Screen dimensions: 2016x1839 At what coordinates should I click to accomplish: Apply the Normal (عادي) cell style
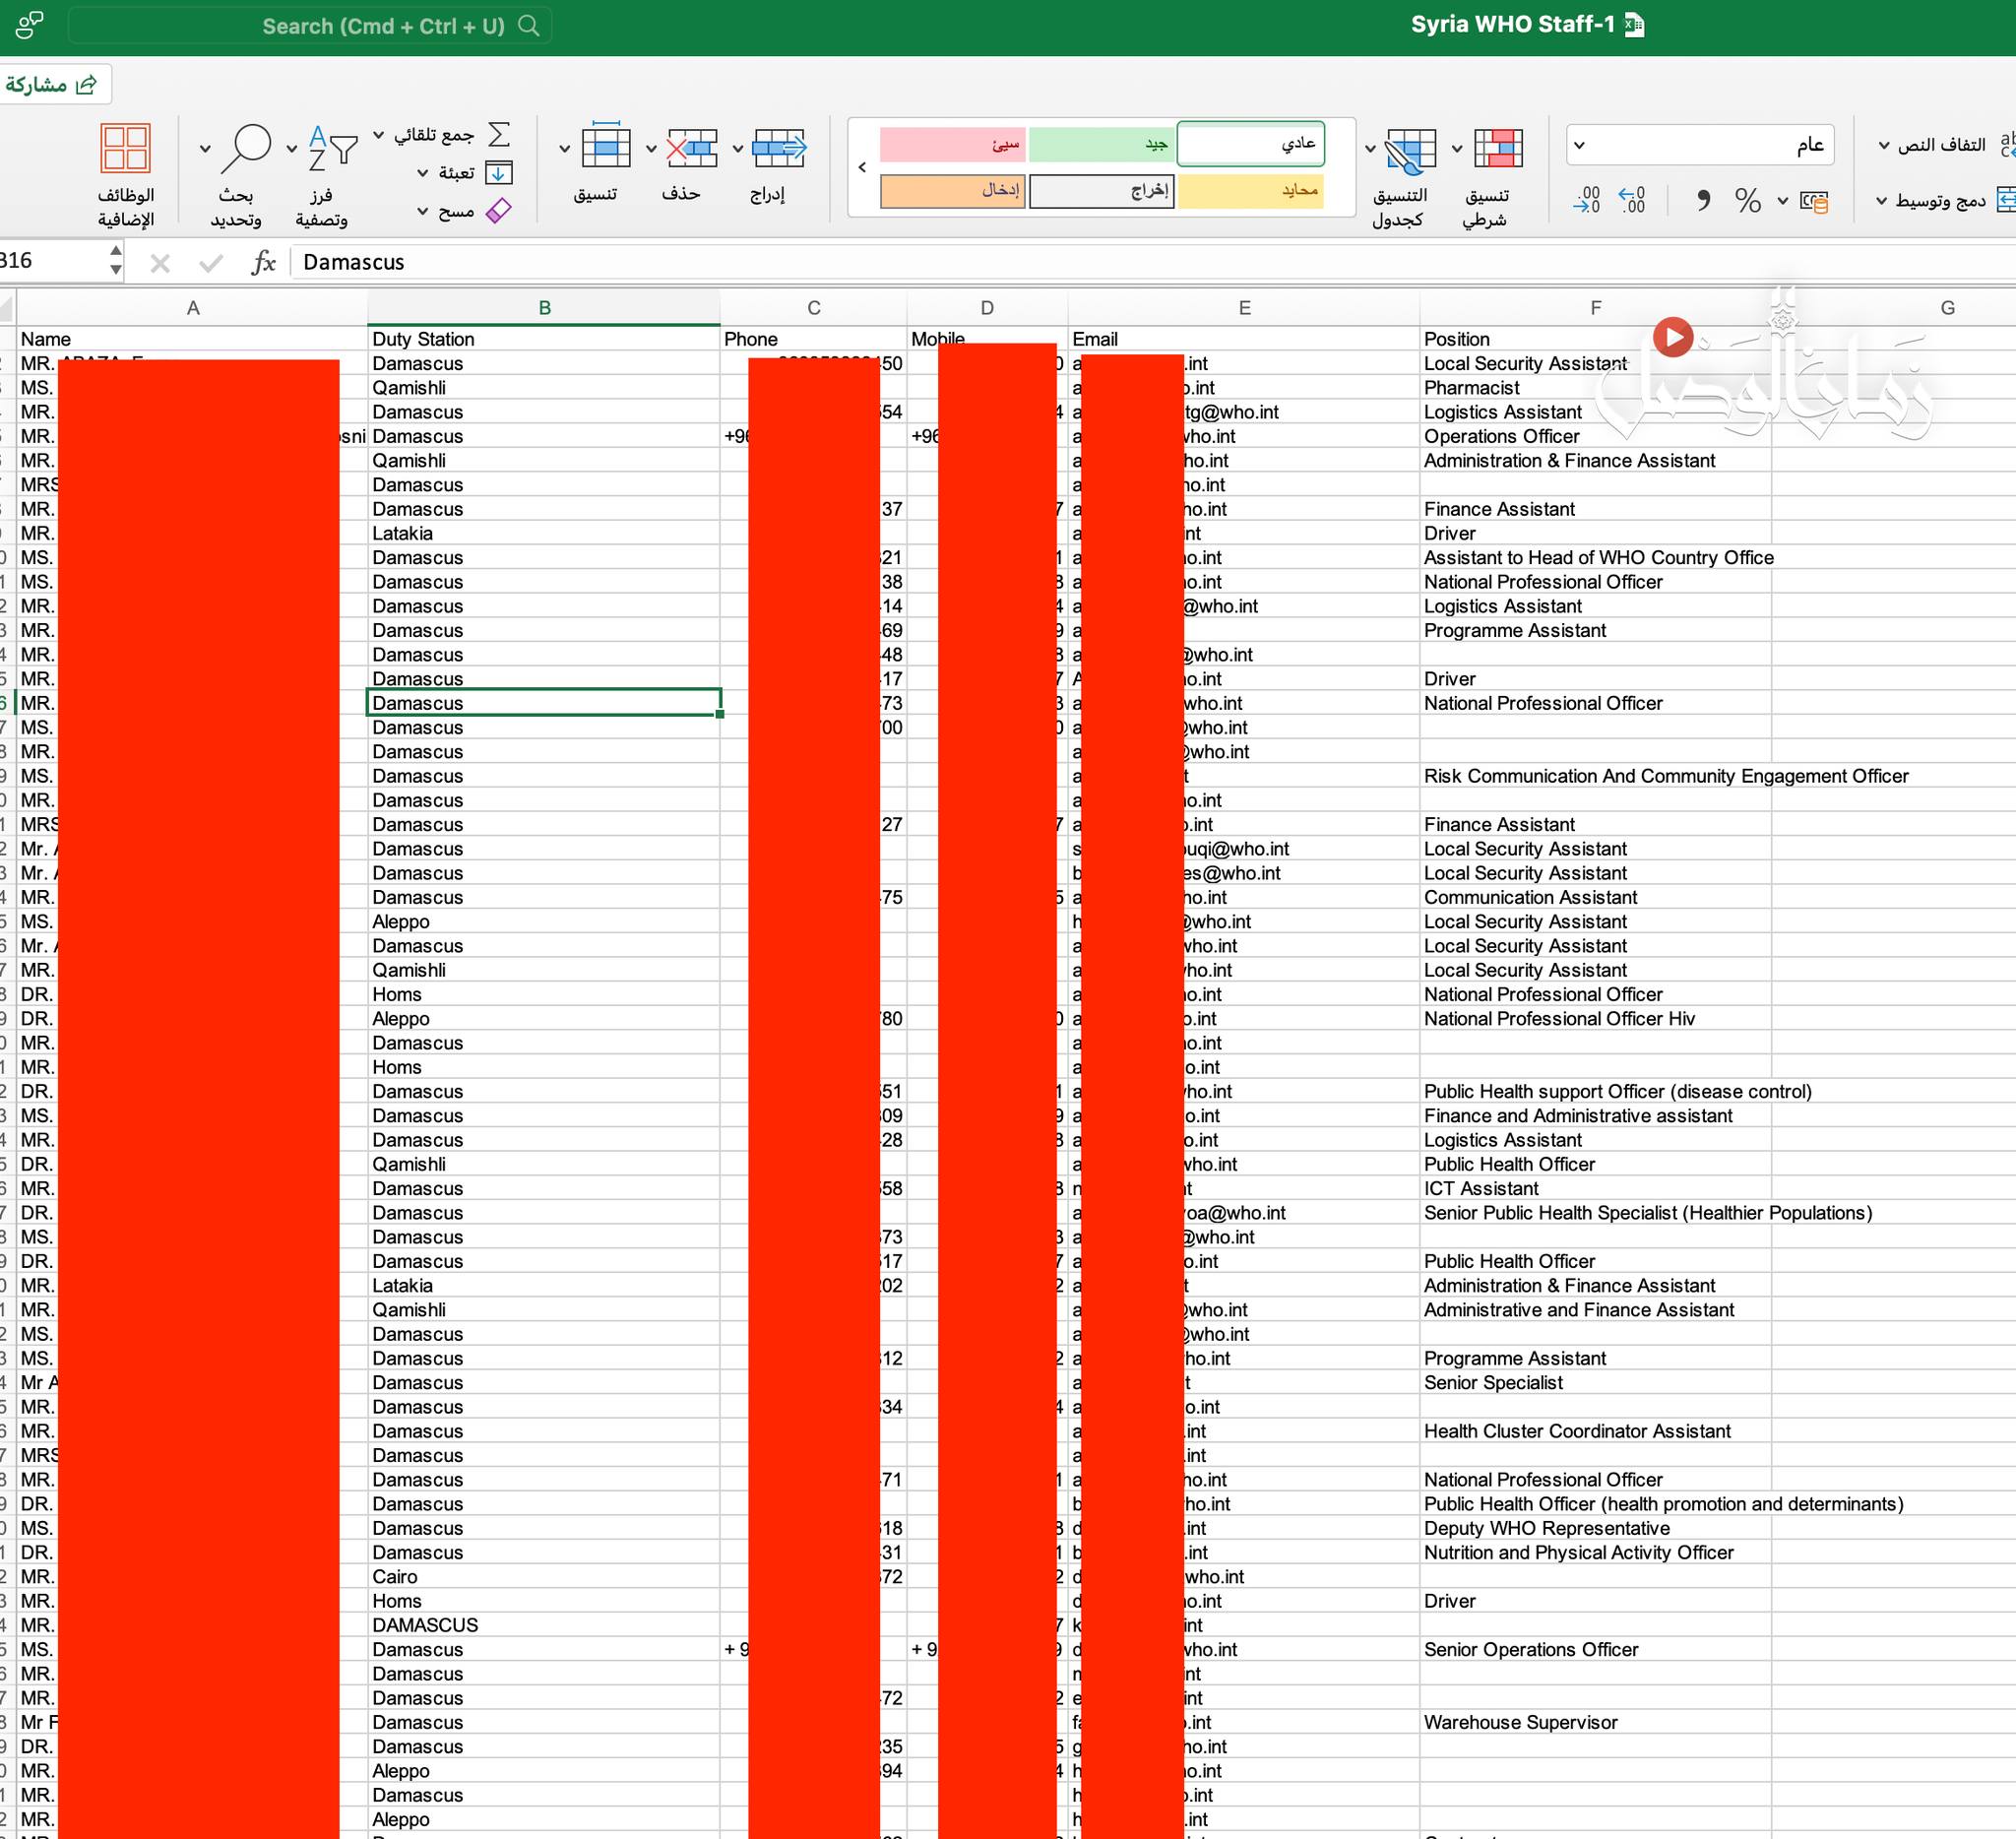pyautogui.click(x=1251, y=144)
